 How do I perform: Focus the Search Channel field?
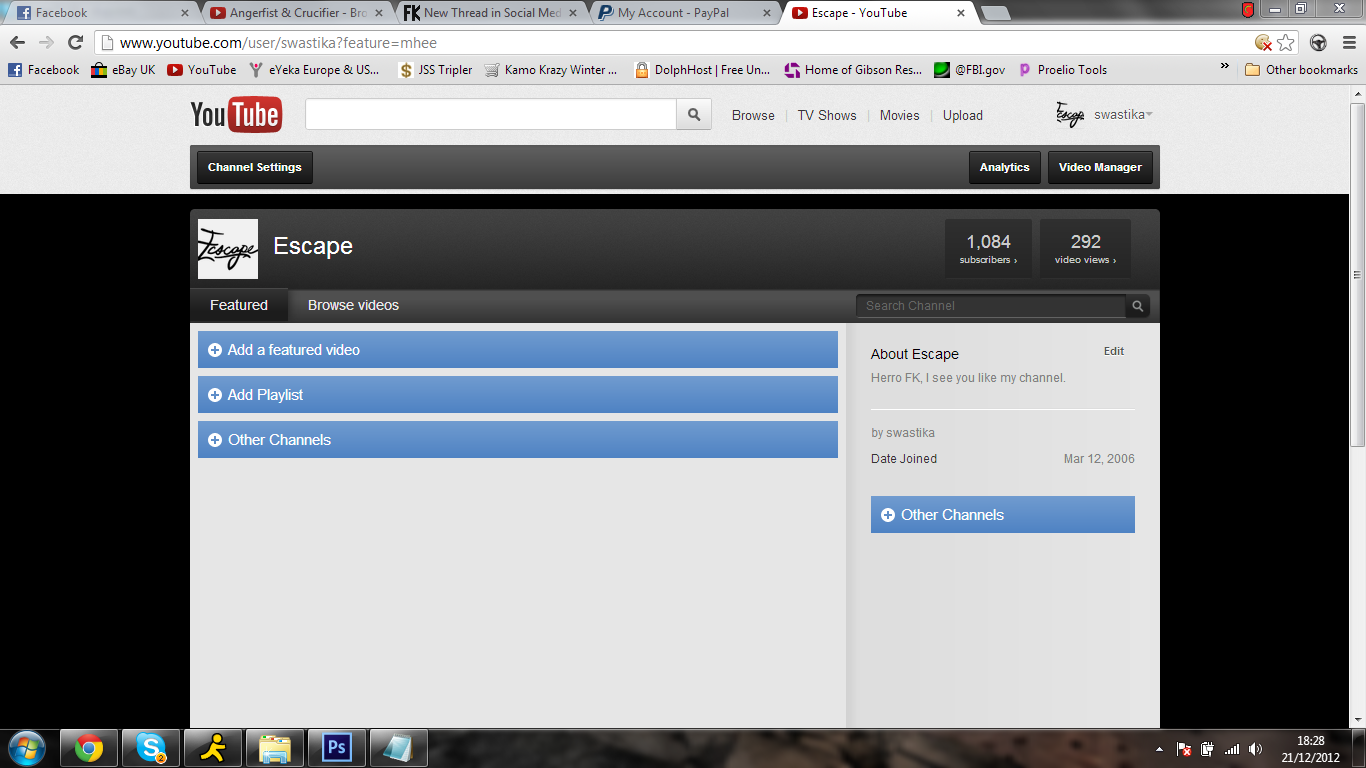(991, 306)
